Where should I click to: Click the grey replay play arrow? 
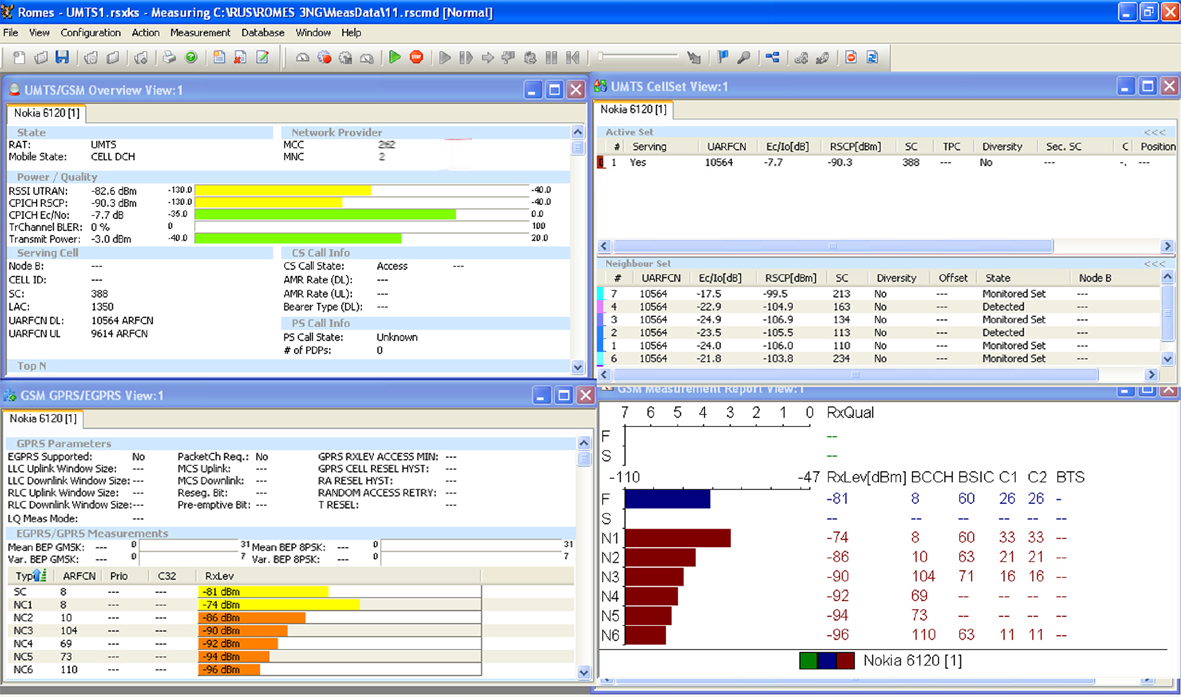coord(444,57)
